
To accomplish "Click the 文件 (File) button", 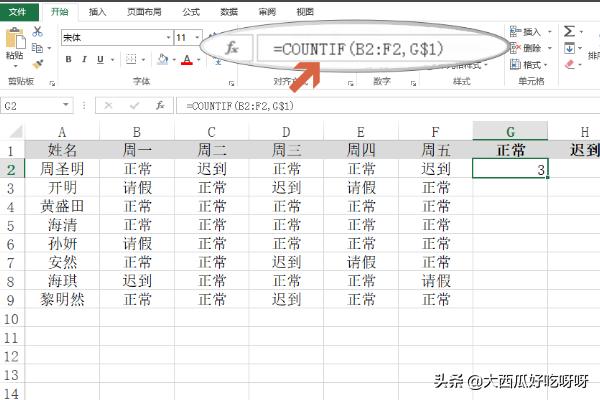I will coord(18,12).
